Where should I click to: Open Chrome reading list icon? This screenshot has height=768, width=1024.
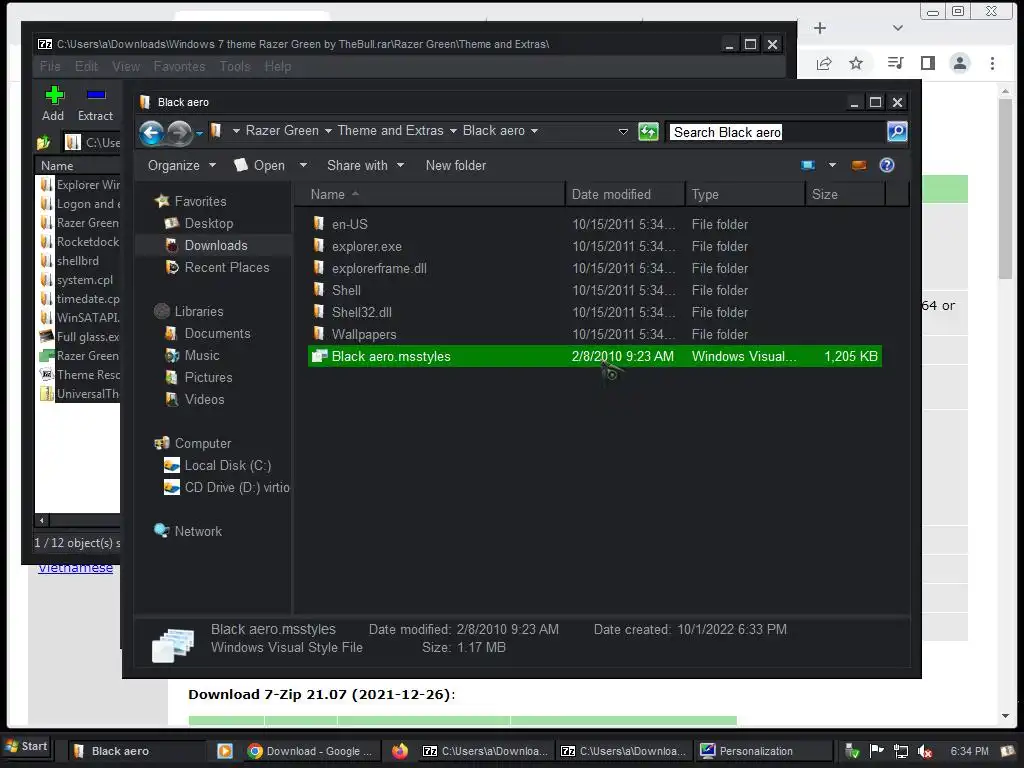[x=895, y=63]
